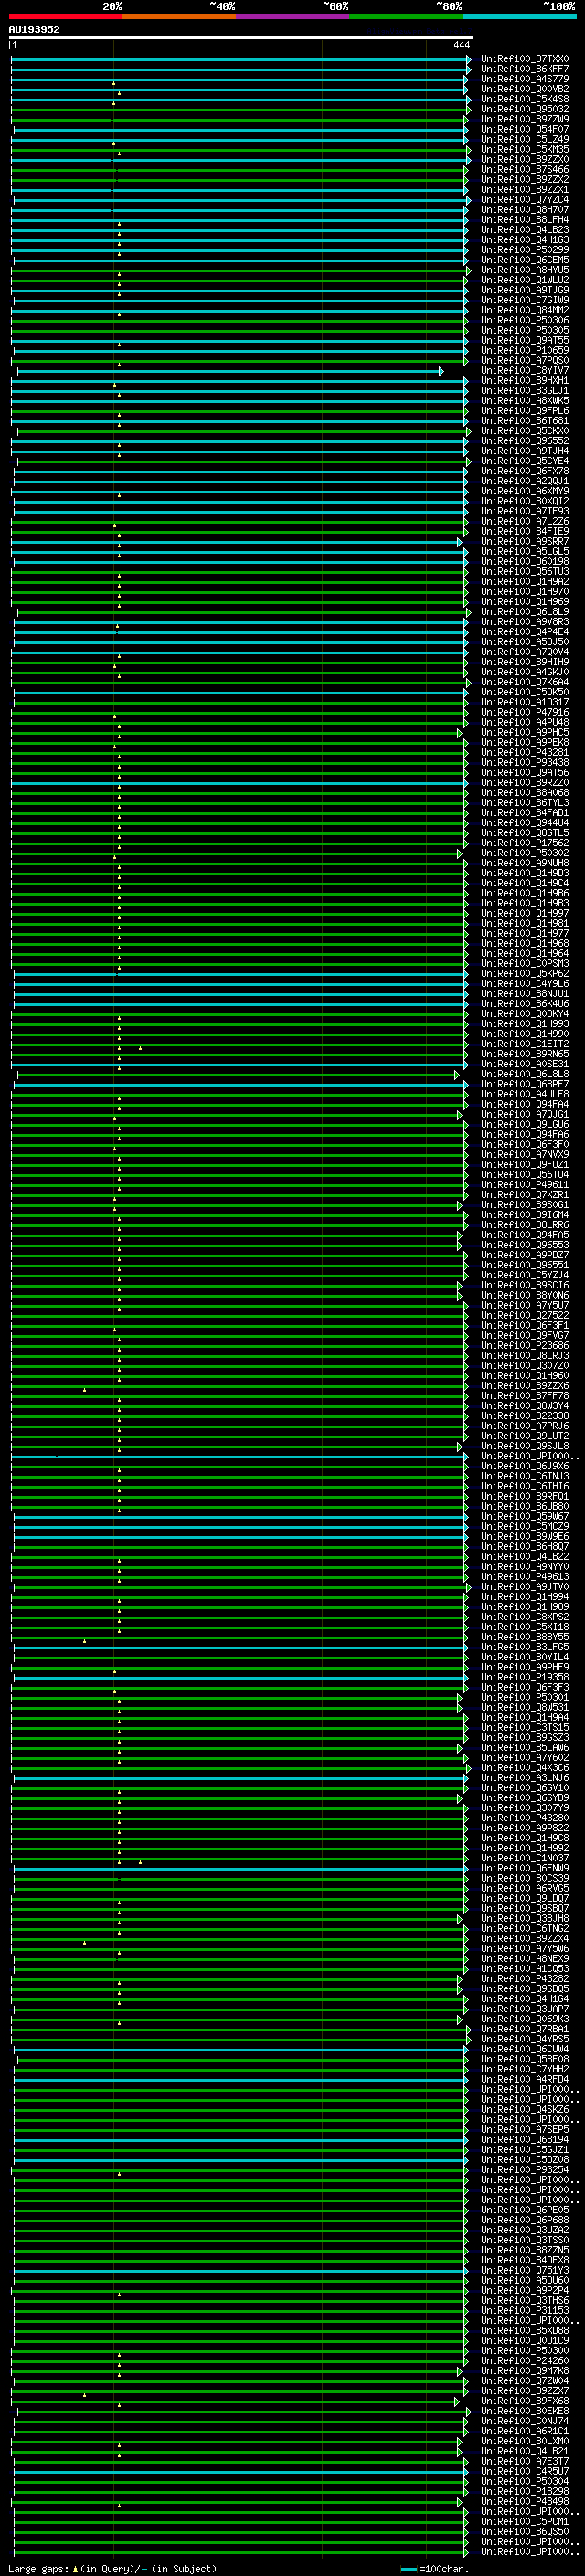The height and width of the screenshot is (2576, 585).
Task: Select the UniRef100_P50302 hit label
Action: pos(525,853)
